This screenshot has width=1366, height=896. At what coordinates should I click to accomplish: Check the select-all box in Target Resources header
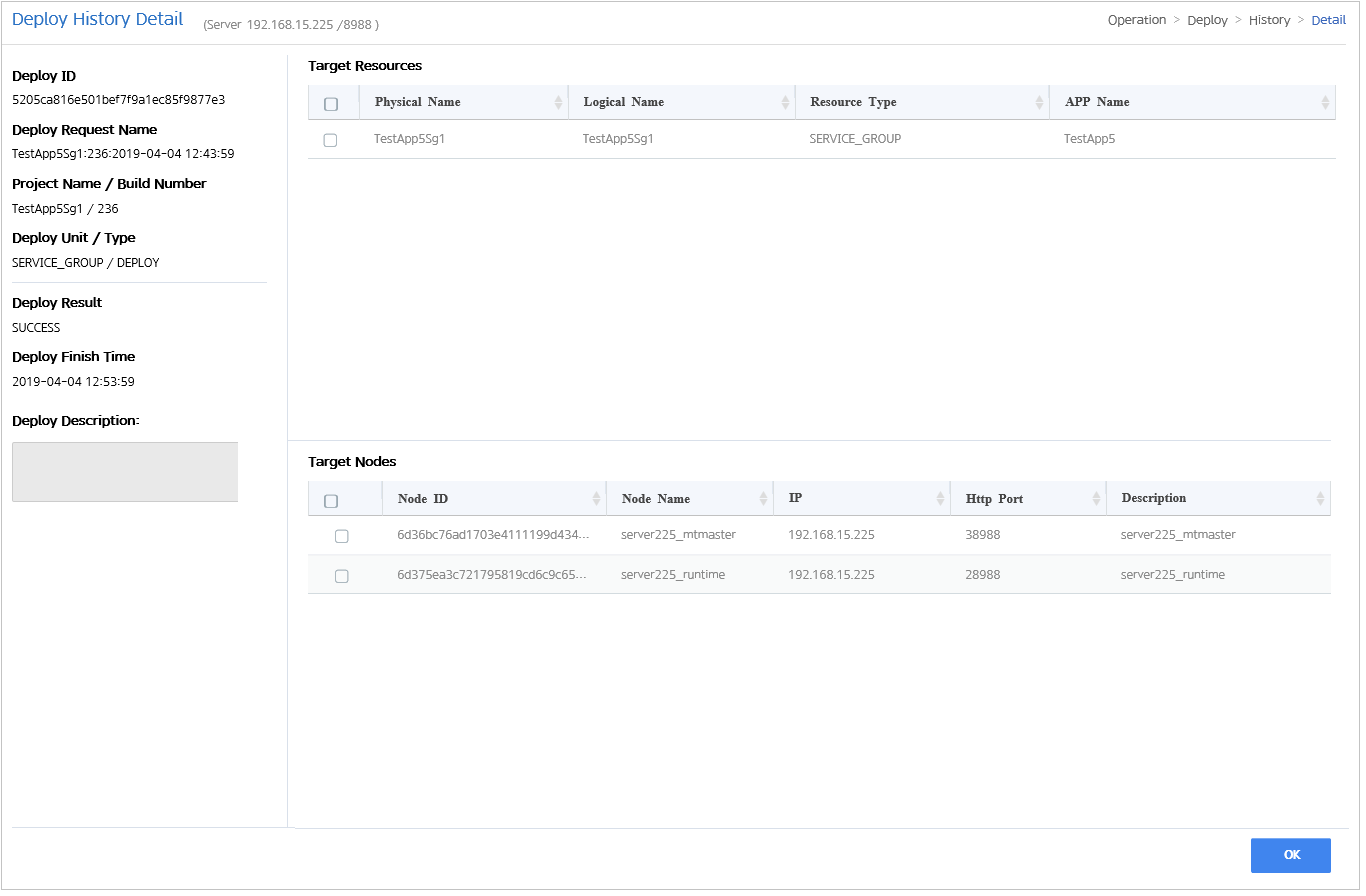tap(331, 104)
